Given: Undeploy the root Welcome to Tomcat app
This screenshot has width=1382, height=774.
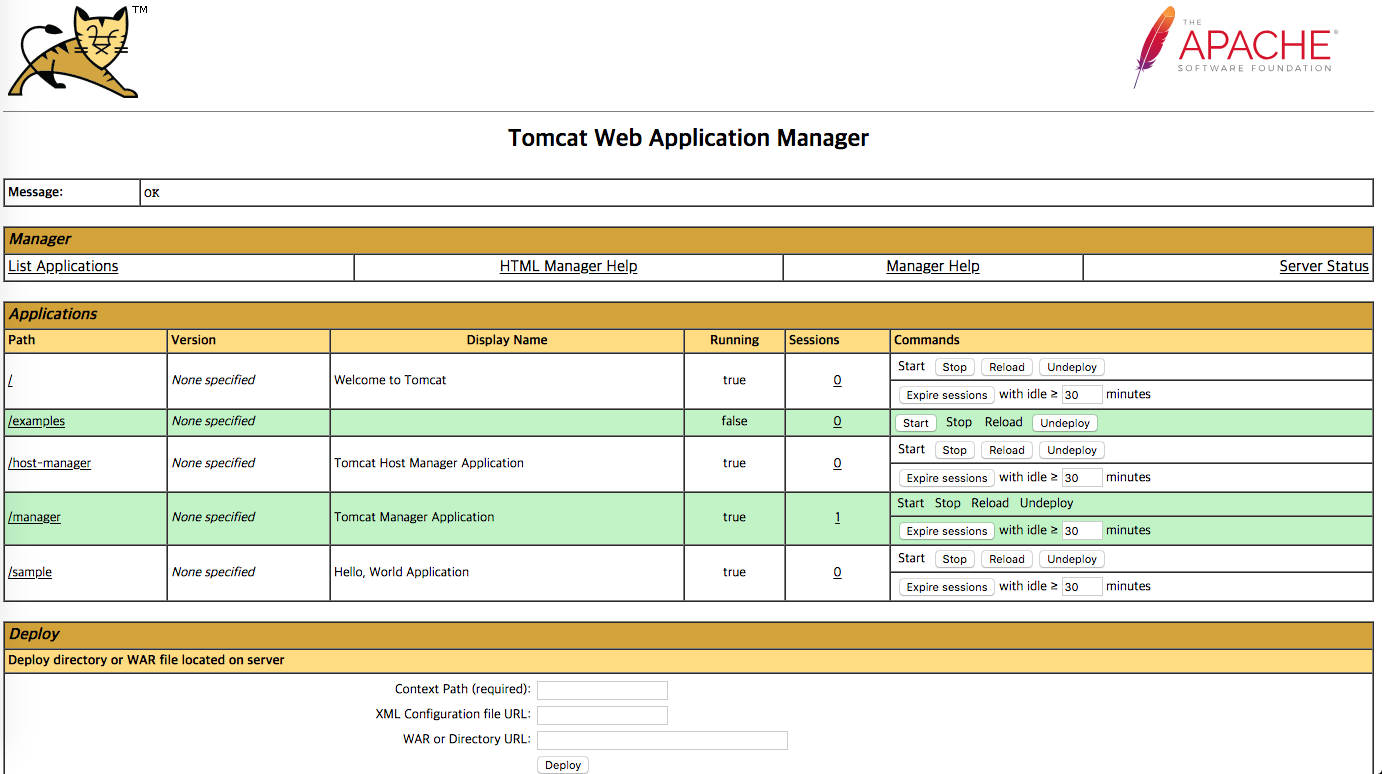Looking at the screenshot, I should (x=1072, y=367).
